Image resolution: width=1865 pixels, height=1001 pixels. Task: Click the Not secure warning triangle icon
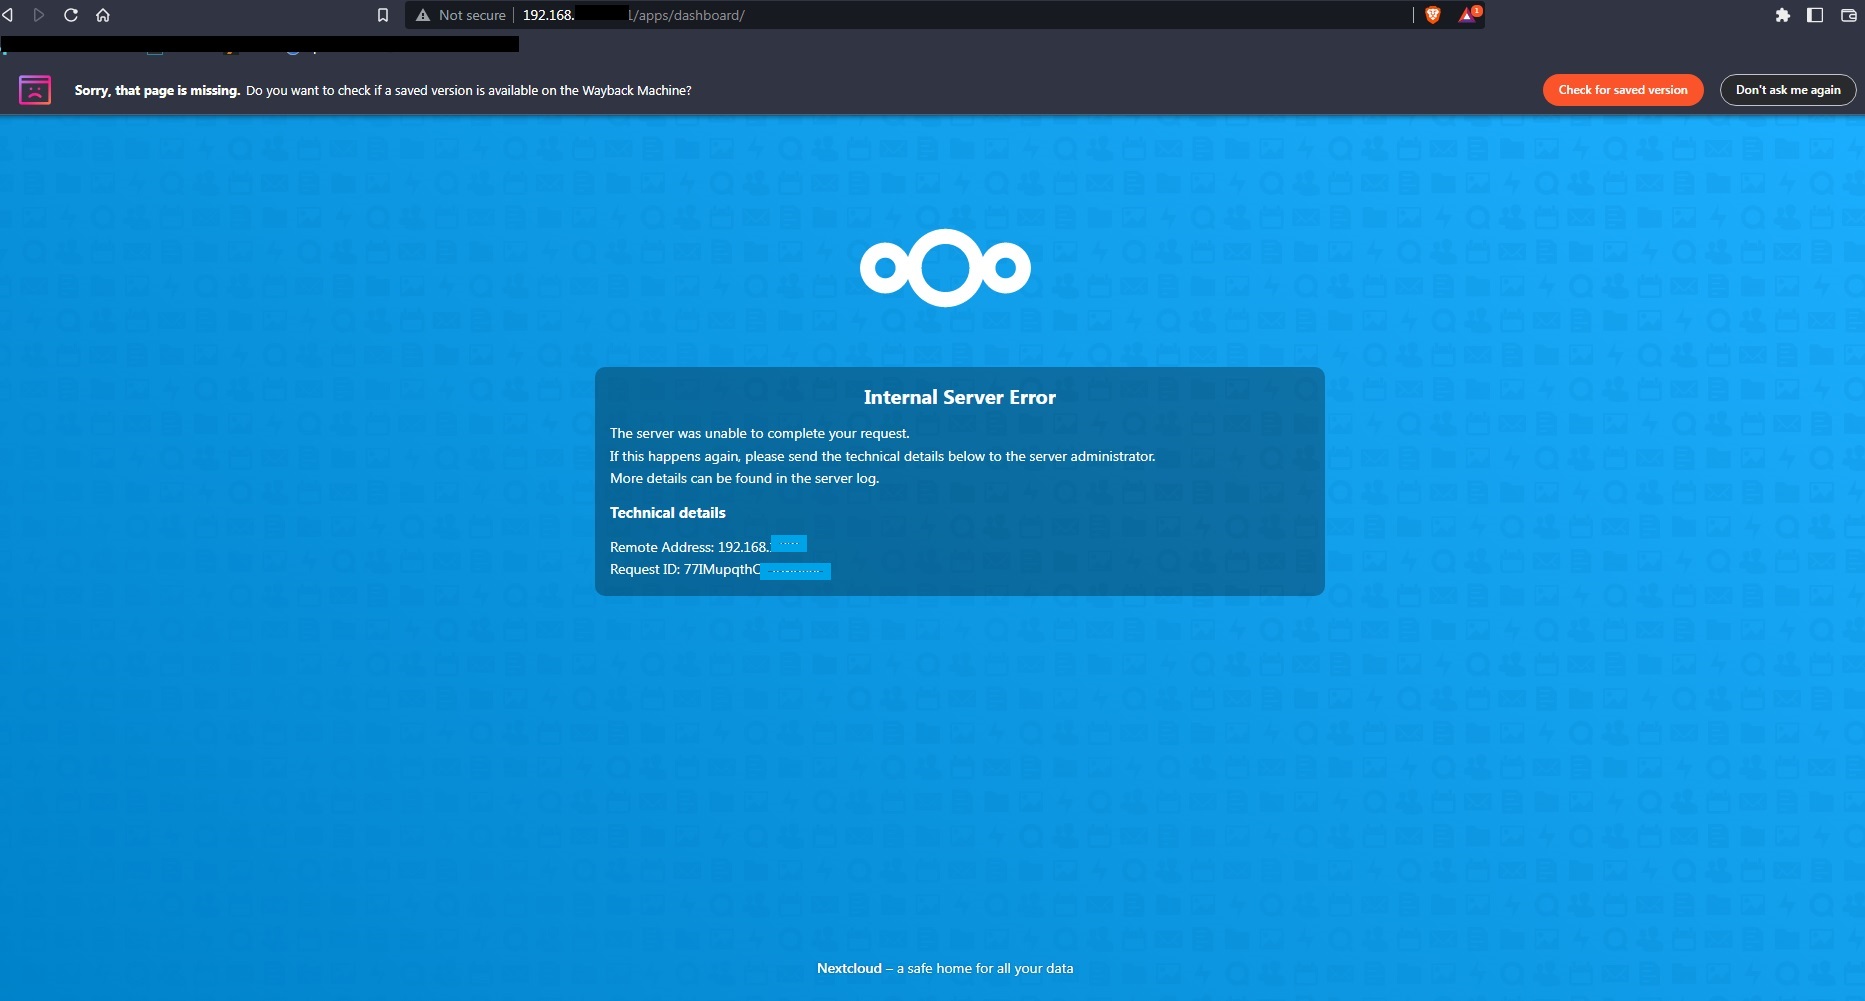click(423, 15)
